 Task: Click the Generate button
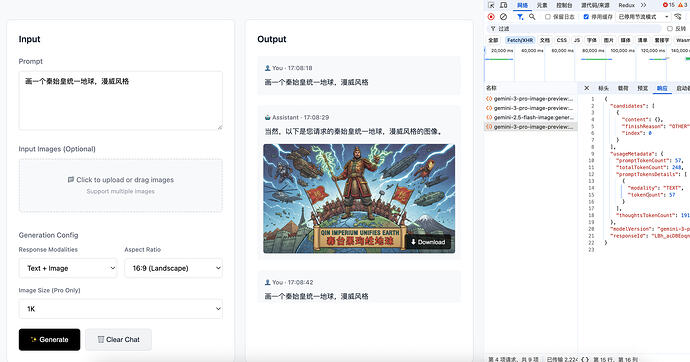tap(49, 340)
